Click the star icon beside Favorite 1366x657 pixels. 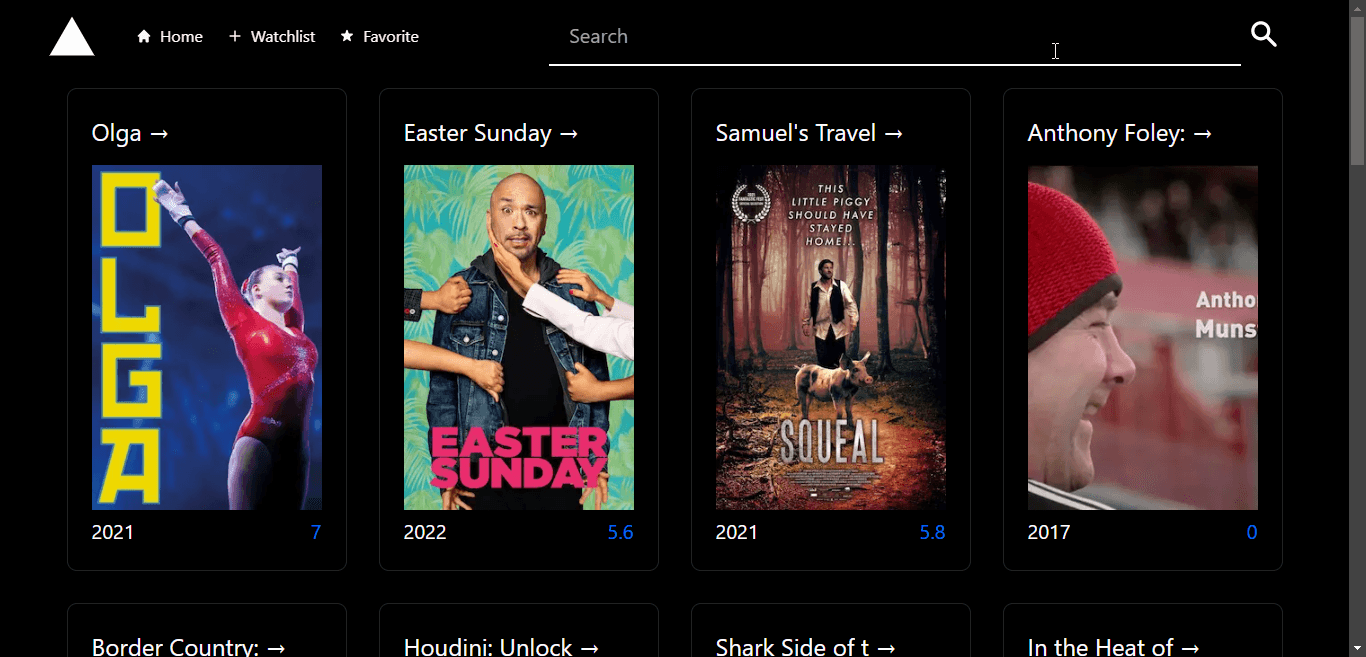347,37
